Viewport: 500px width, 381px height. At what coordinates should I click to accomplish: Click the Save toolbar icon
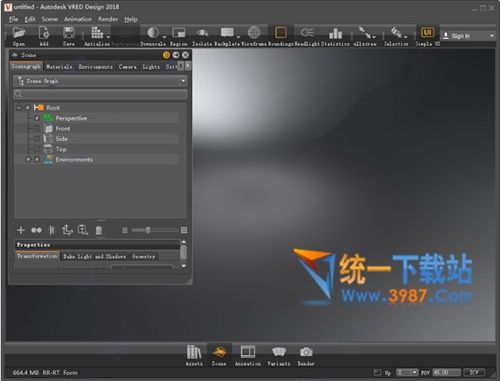point(69,33)
